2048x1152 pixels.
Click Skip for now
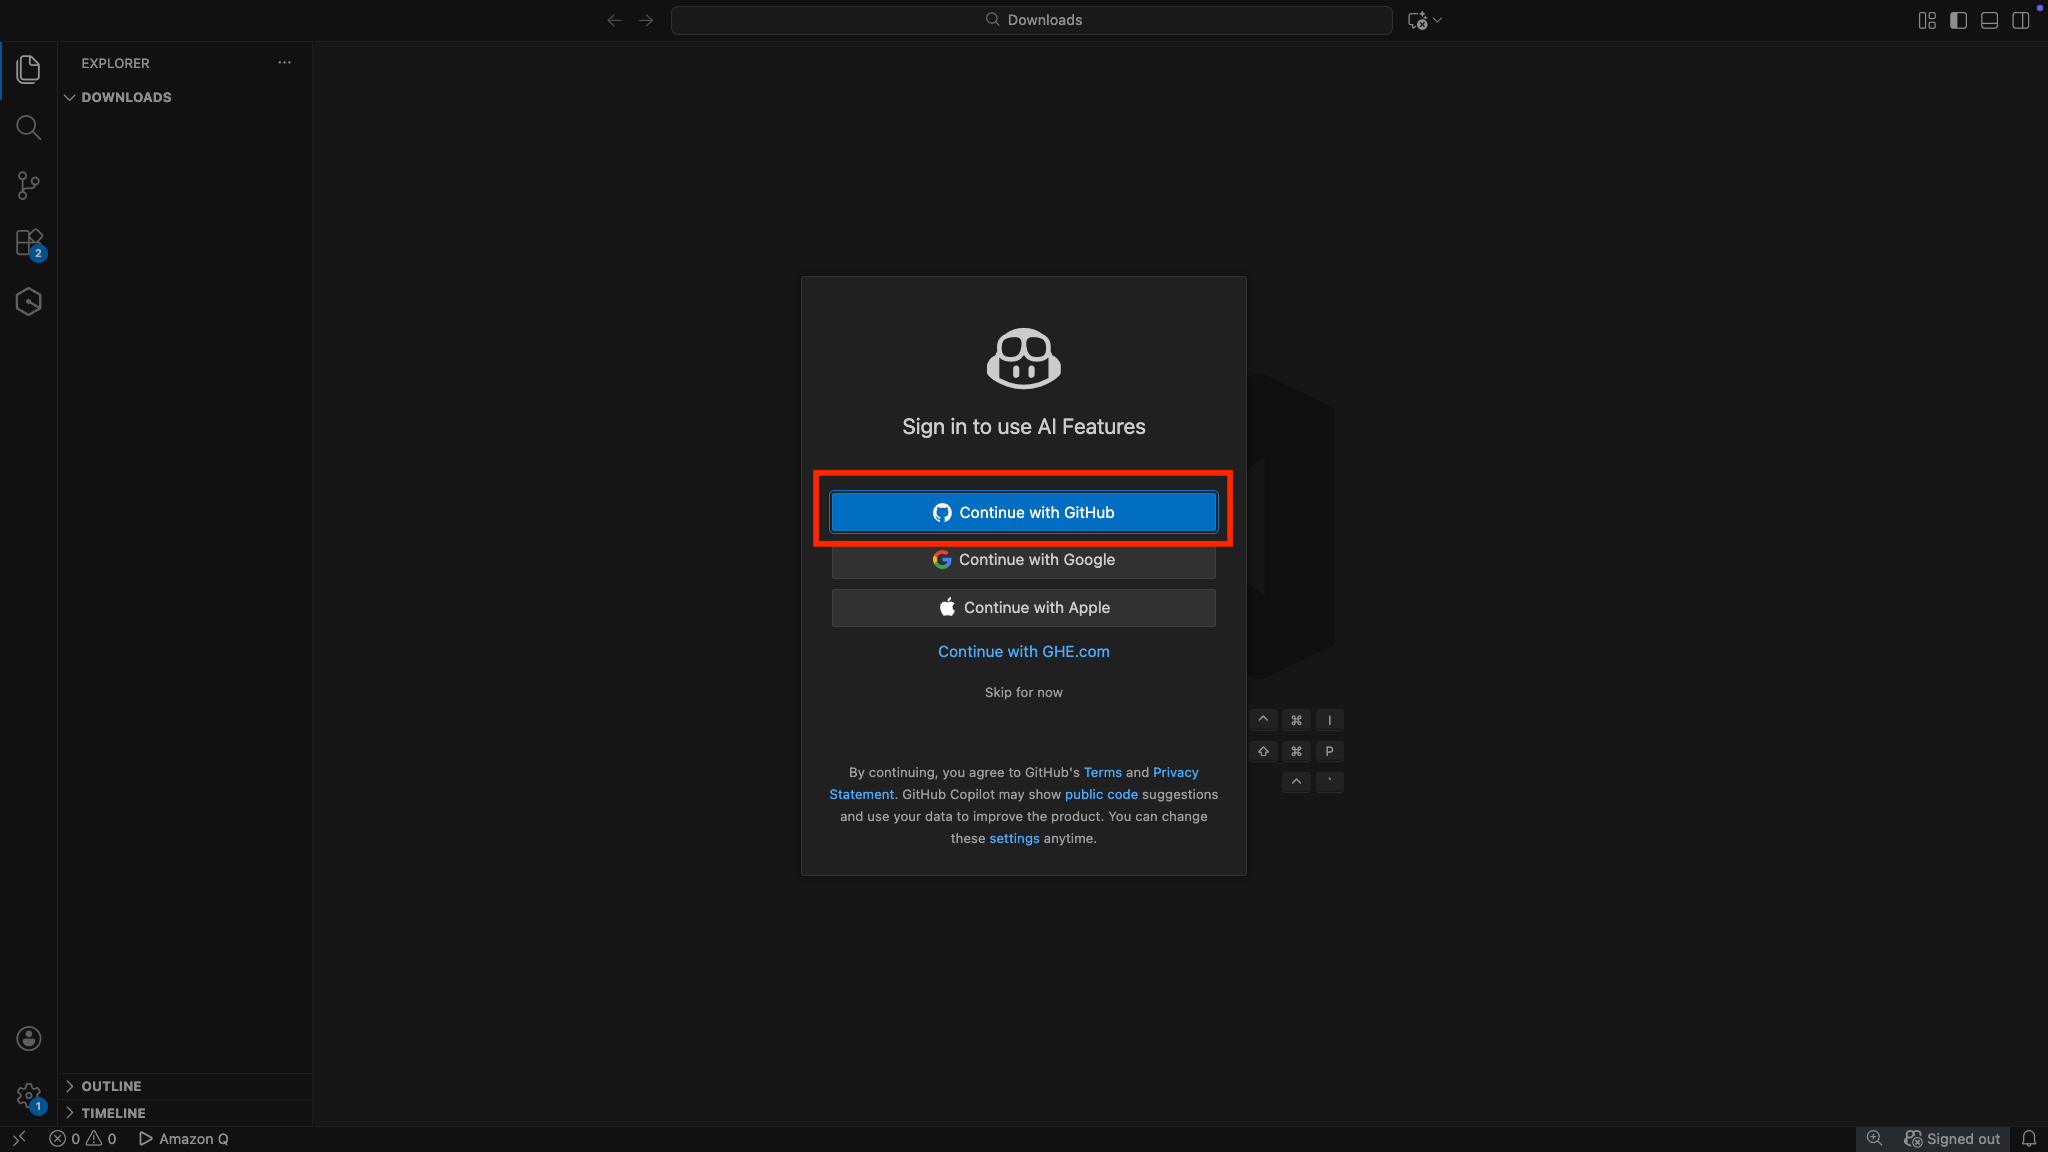tap(1023, 692)
